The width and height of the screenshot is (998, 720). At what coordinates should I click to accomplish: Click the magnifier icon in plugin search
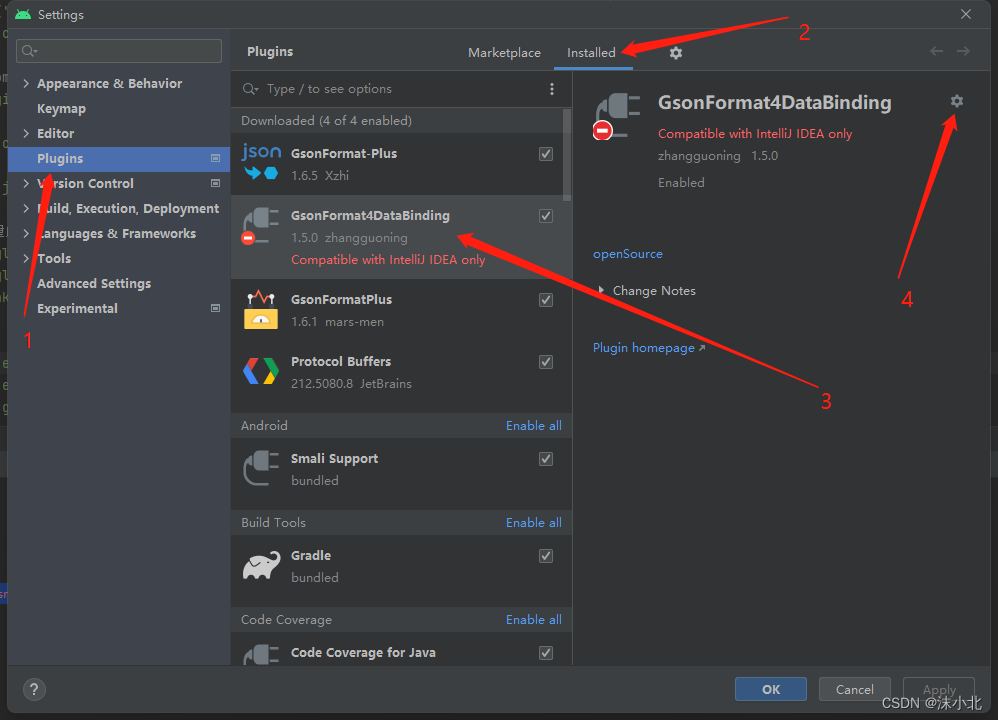coord(250,89)
